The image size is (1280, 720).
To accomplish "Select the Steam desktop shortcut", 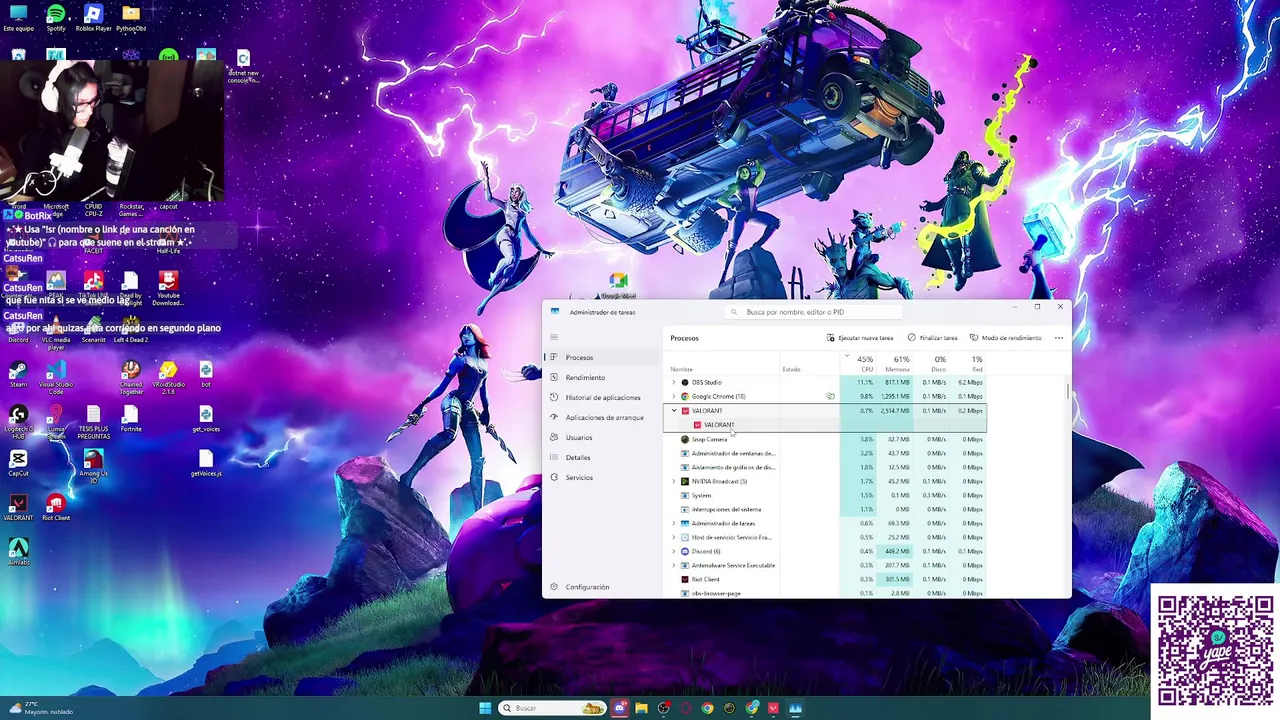I will click(x=18, y=375).
